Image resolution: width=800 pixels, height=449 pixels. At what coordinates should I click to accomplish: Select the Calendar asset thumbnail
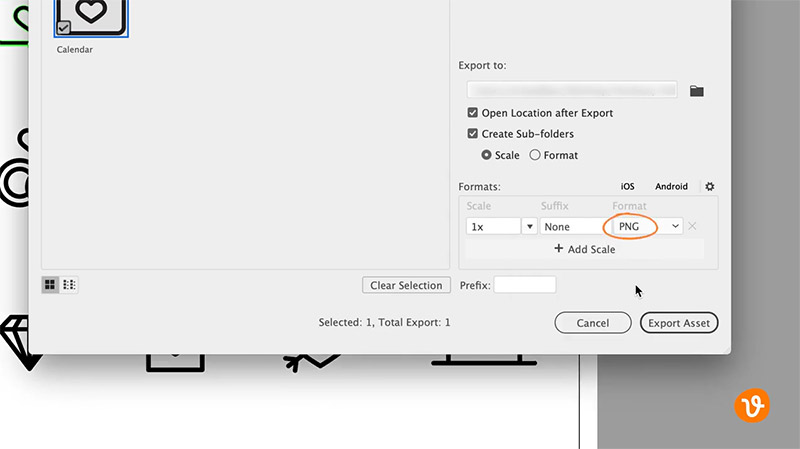coord(91,18)
